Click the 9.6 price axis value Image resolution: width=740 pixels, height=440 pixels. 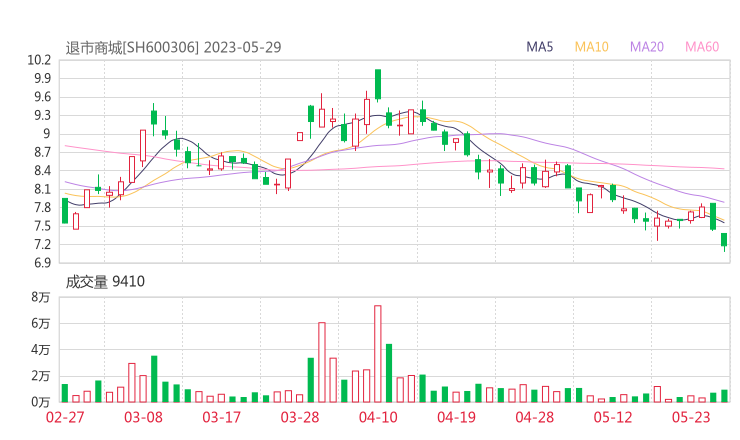[x=42, y=97]
